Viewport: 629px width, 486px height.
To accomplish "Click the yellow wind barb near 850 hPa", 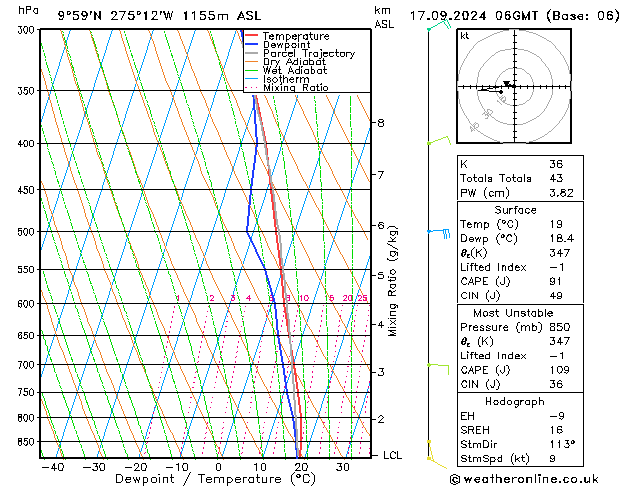I will [430, 441].
